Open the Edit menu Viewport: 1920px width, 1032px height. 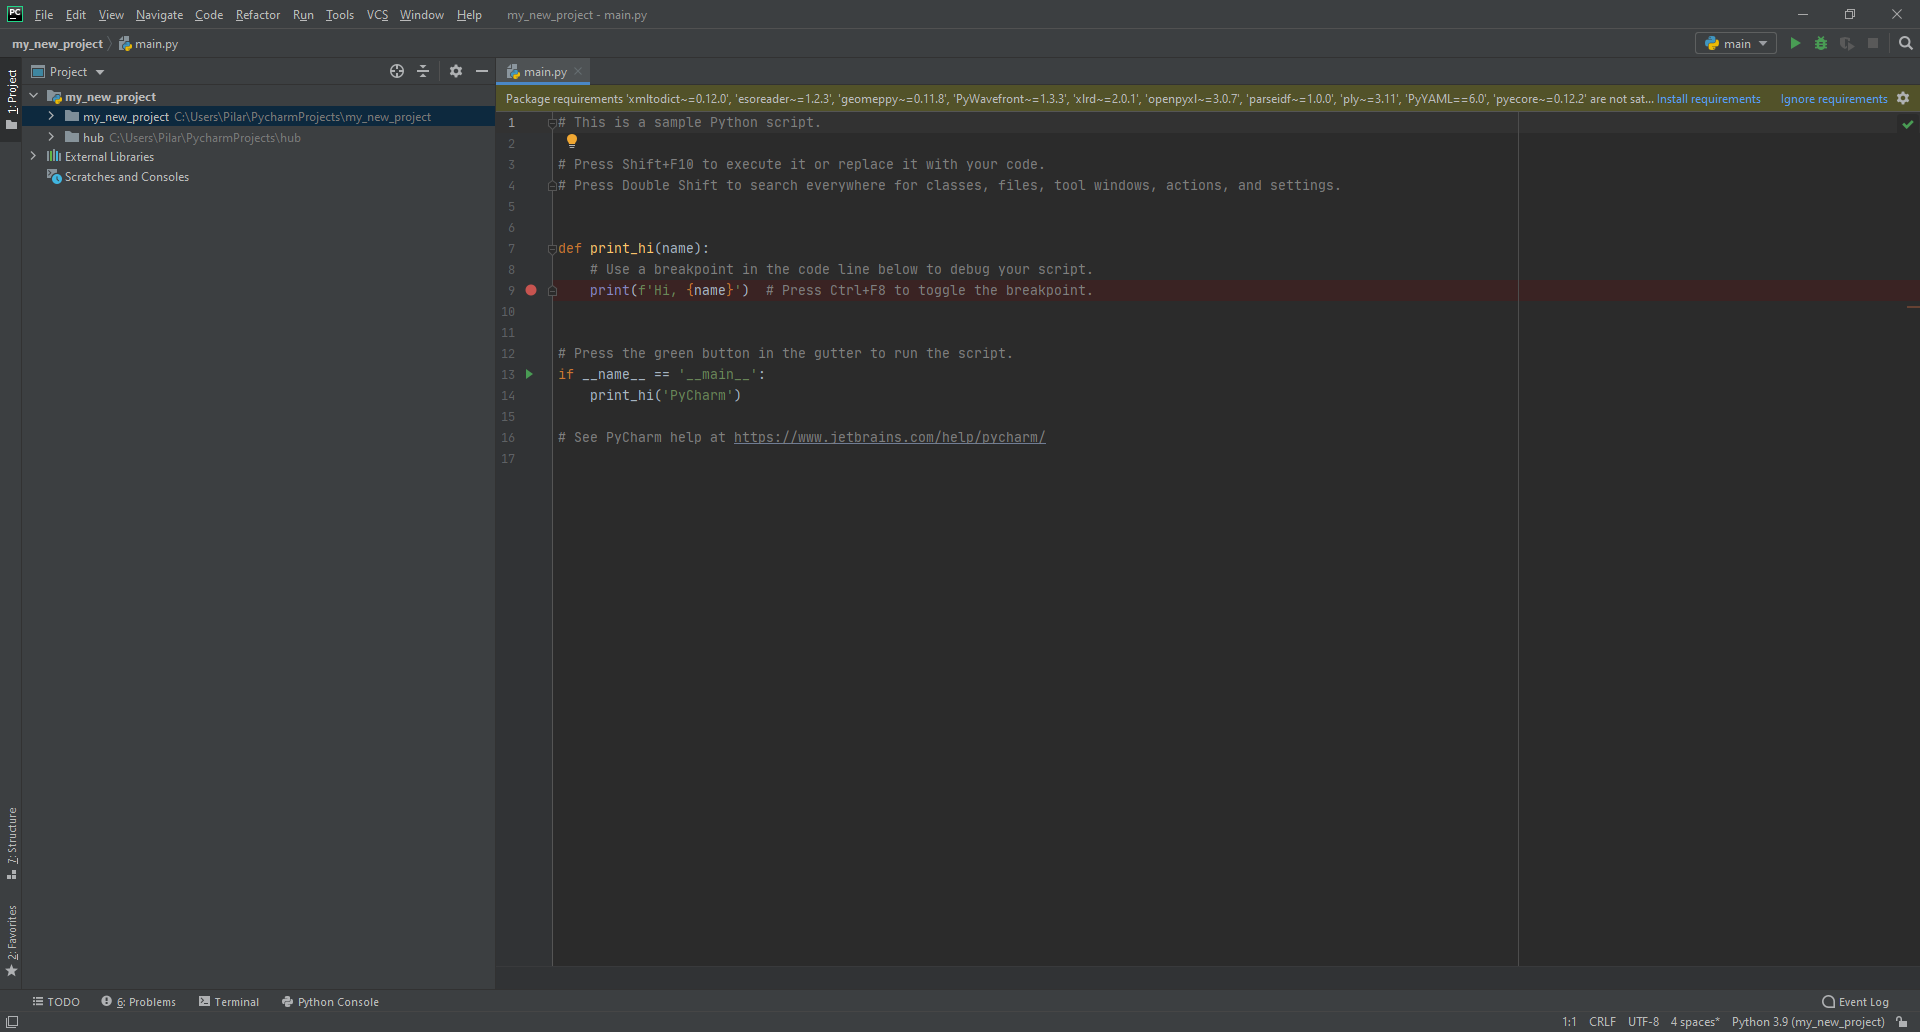[x=76, y=14]
